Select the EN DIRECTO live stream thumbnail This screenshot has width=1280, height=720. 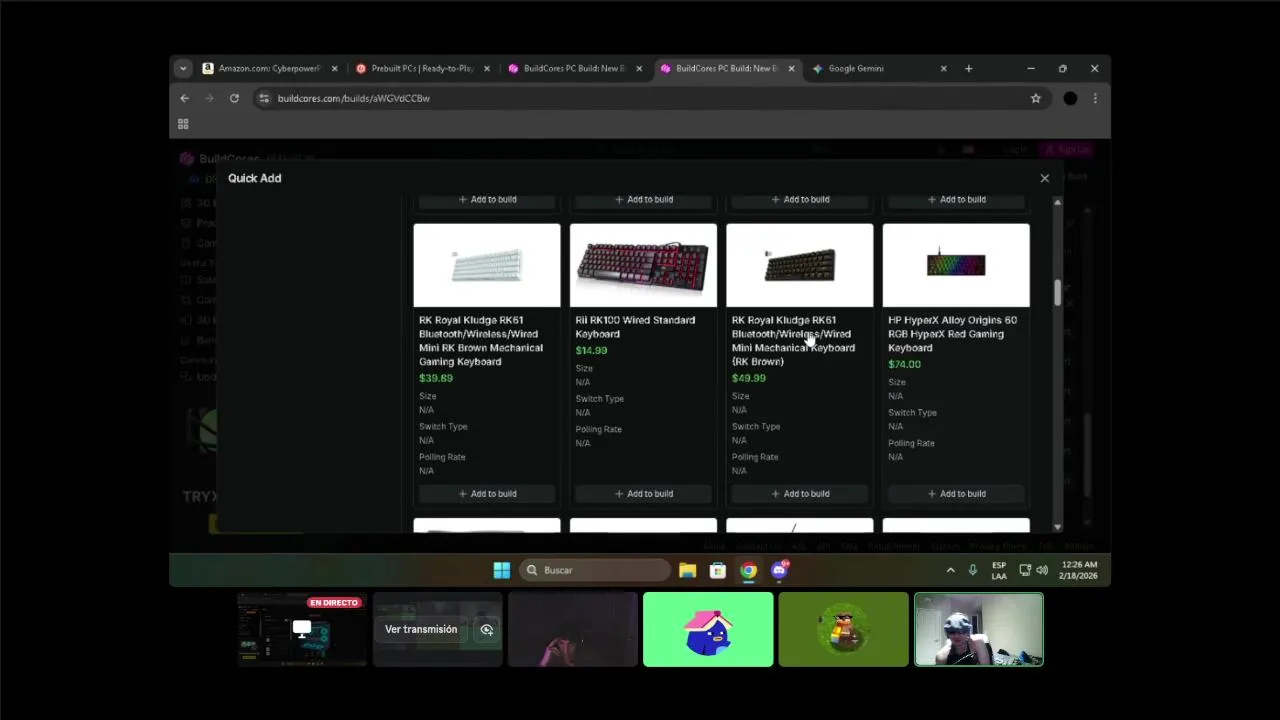(302, 629)
